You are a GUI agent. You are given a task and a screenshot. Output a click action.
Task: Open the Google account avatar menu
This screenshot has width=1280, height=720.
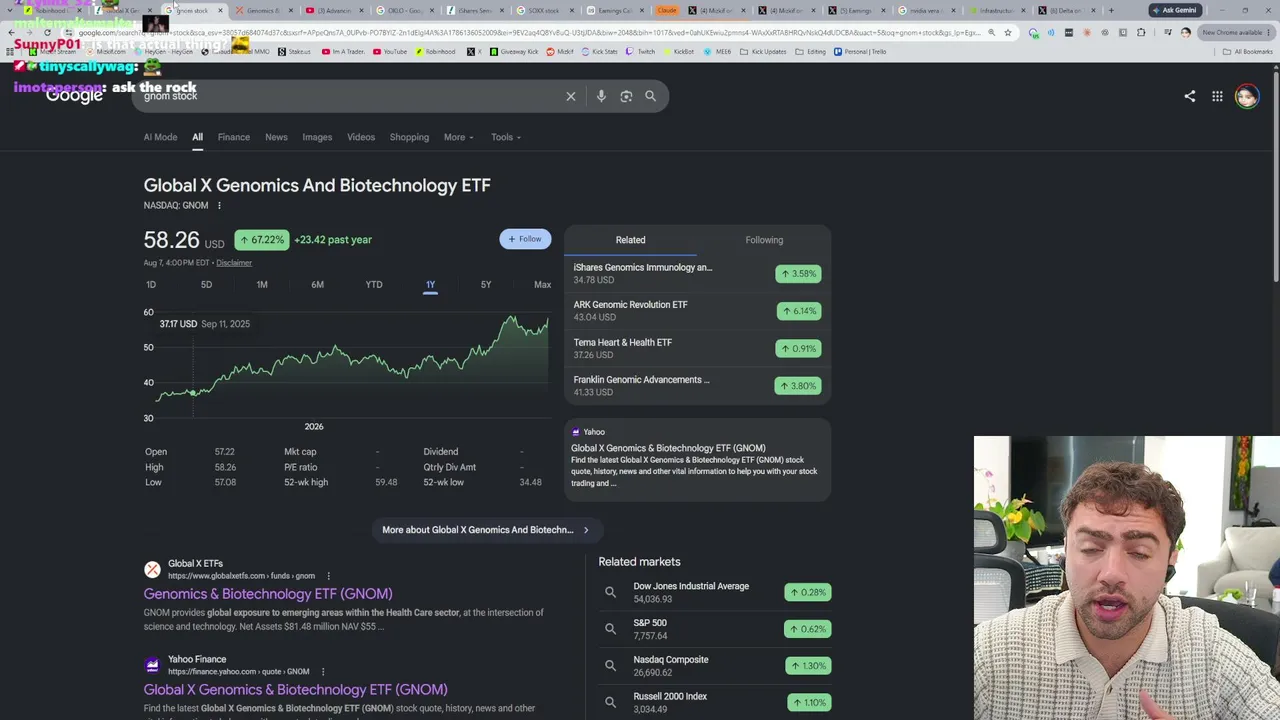(1246, 96)
